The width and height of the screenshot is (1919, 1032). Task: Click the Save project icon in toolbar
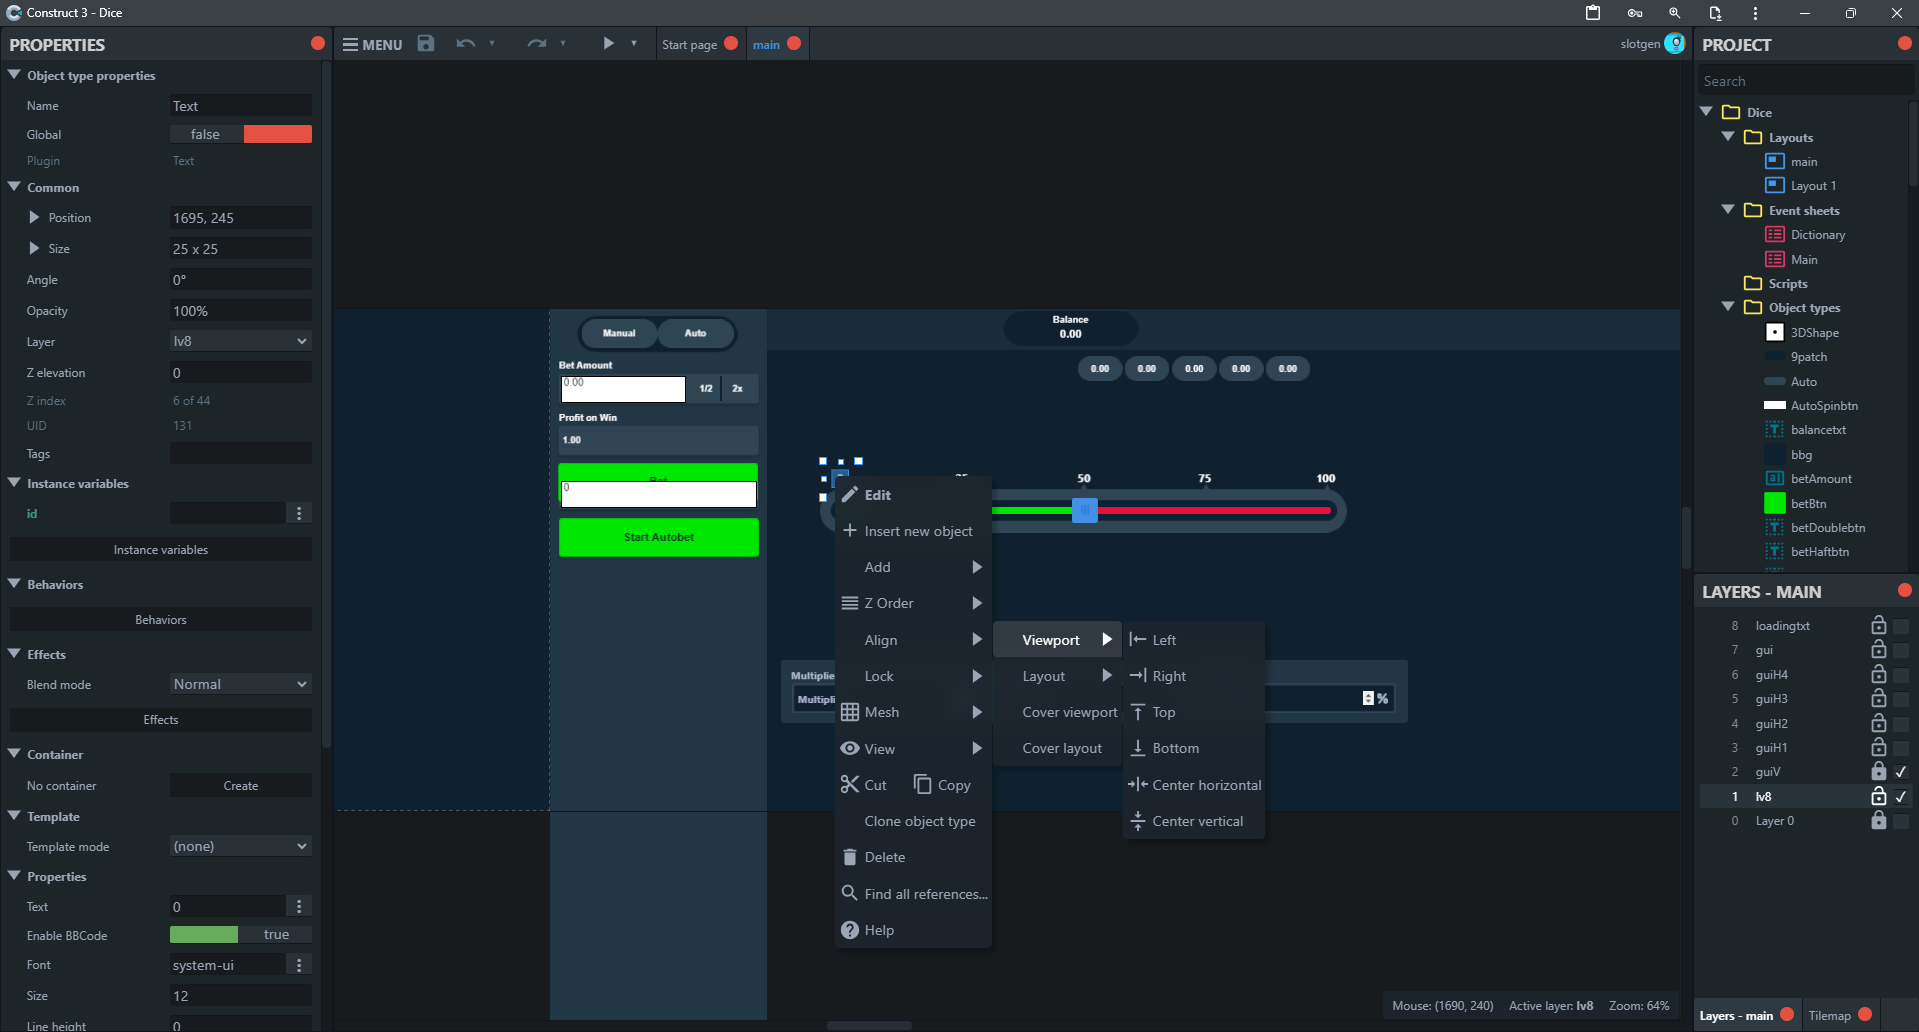coord(426,43)
